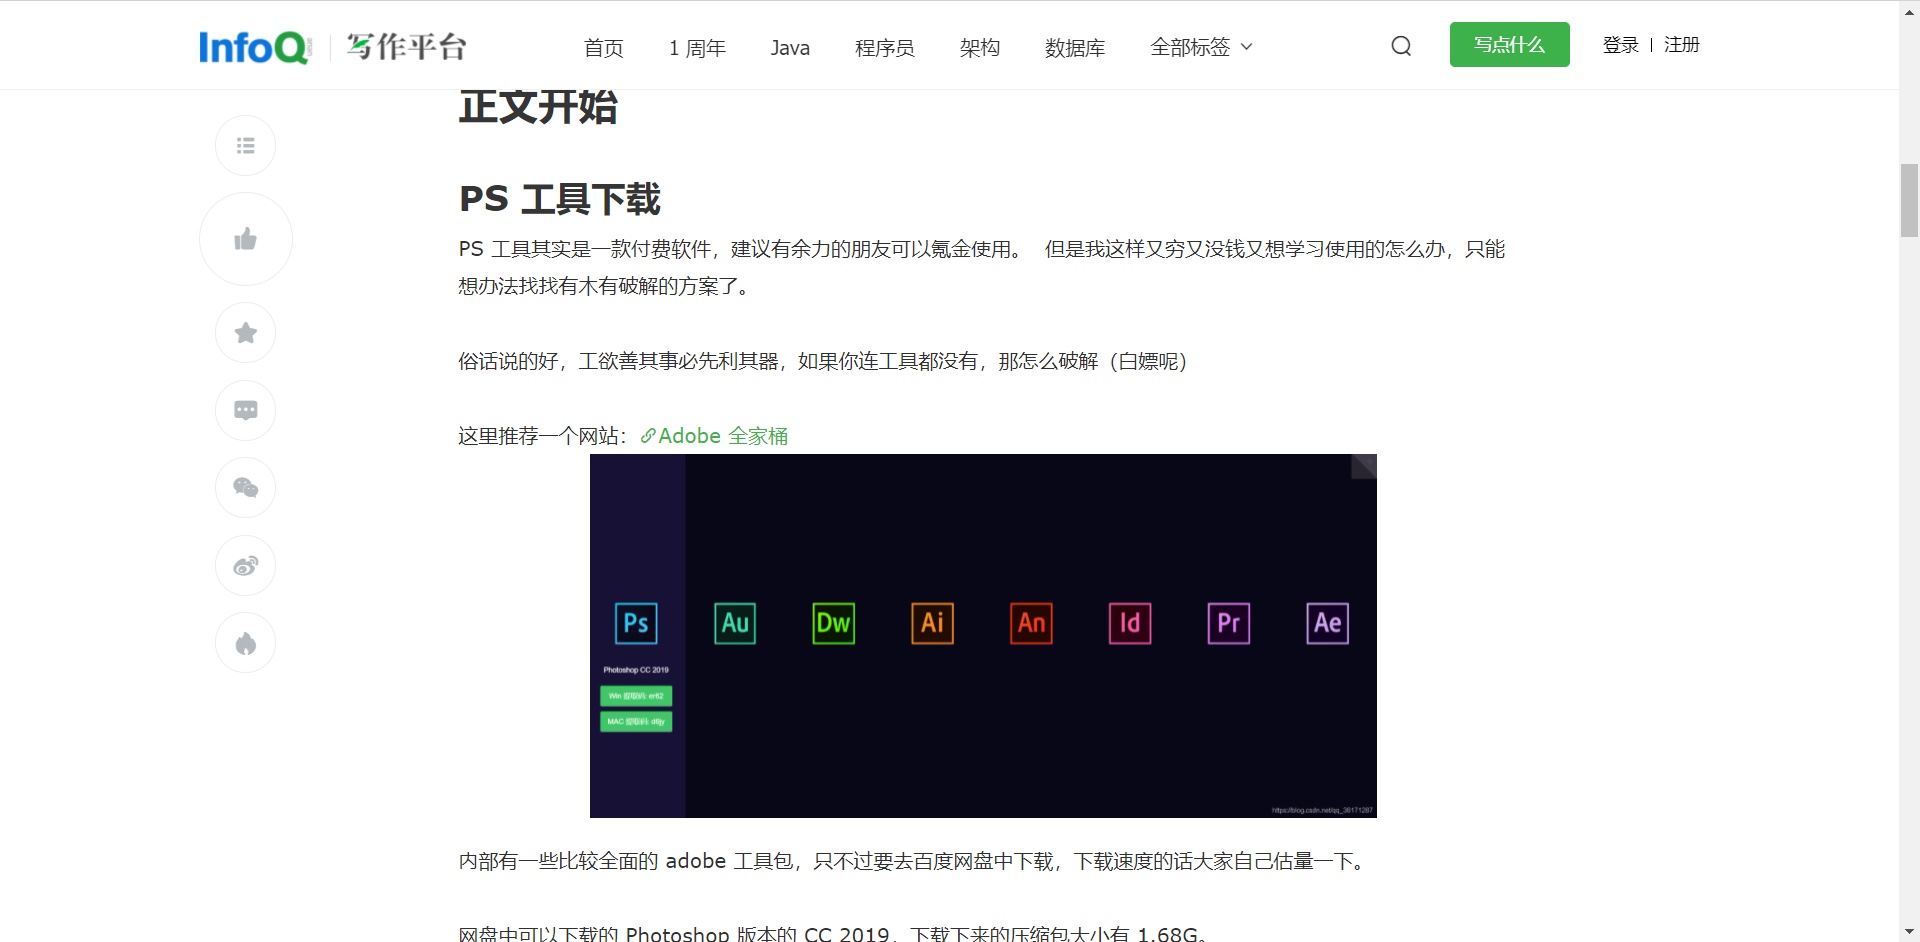Open the 数据库 menu item
This screenshot has width=1920, height=942.
click(x=1074, y=48)
